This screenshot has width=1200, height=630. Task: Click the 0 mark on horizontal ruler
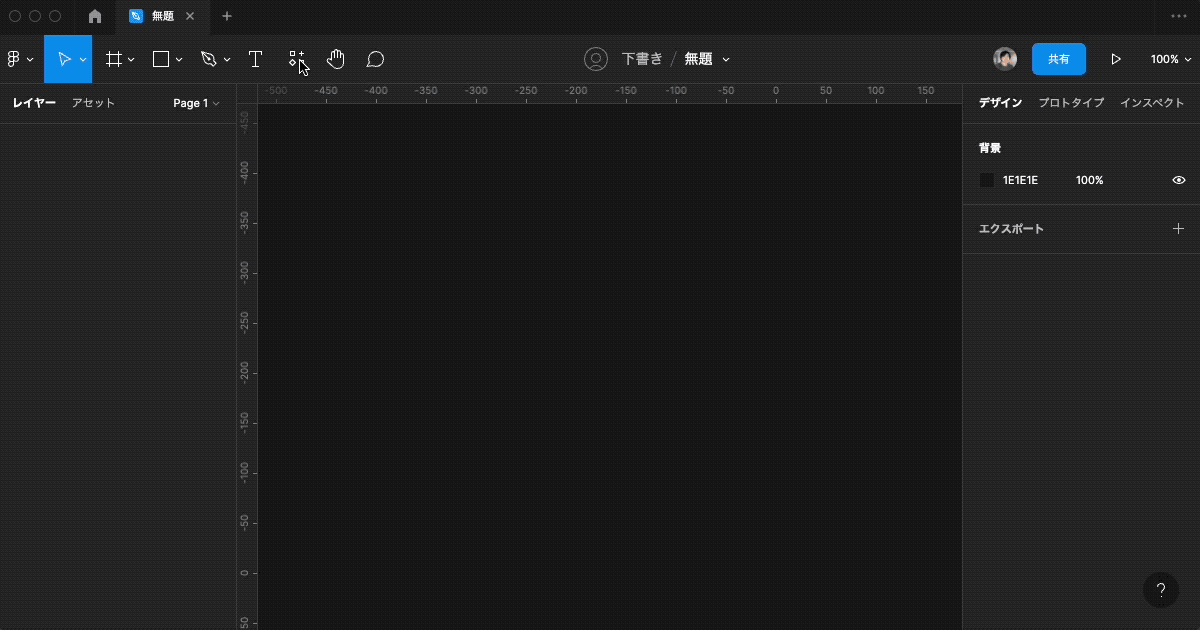776,91
